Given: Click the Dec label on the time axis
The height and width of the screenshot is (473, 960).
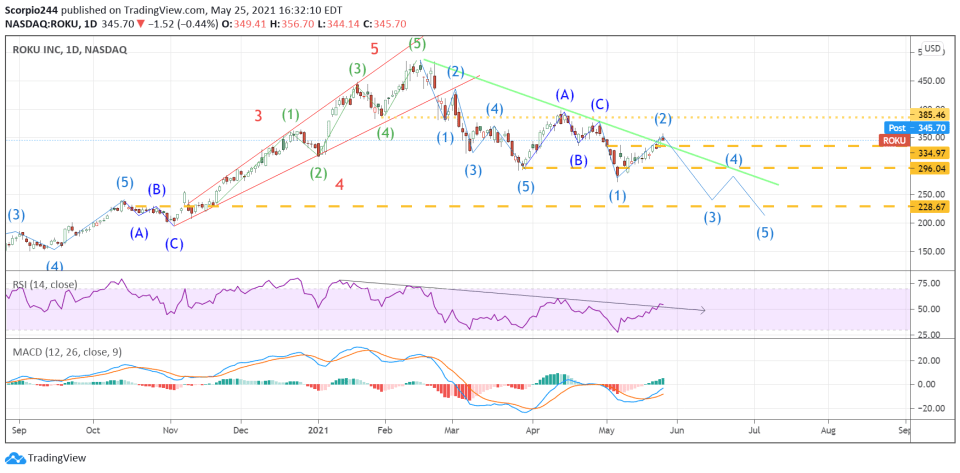Looking at the screenshot, I should [x=241, y=431].
